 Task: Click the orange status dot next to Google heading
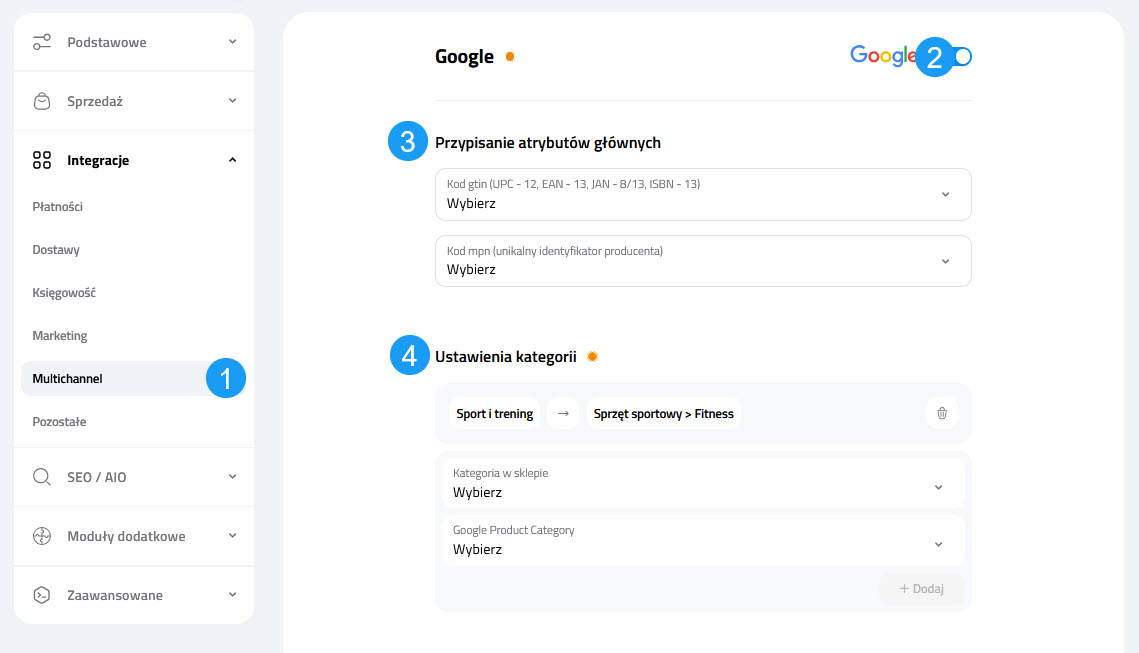coord(510,57)
